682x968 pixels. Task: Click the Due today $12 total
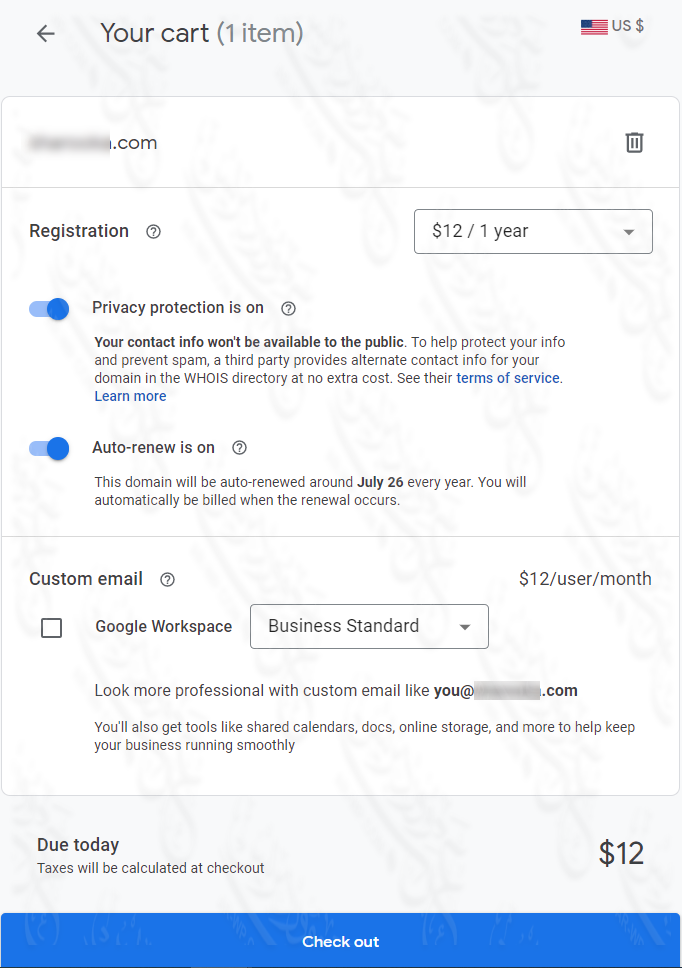tap(621, 853)
